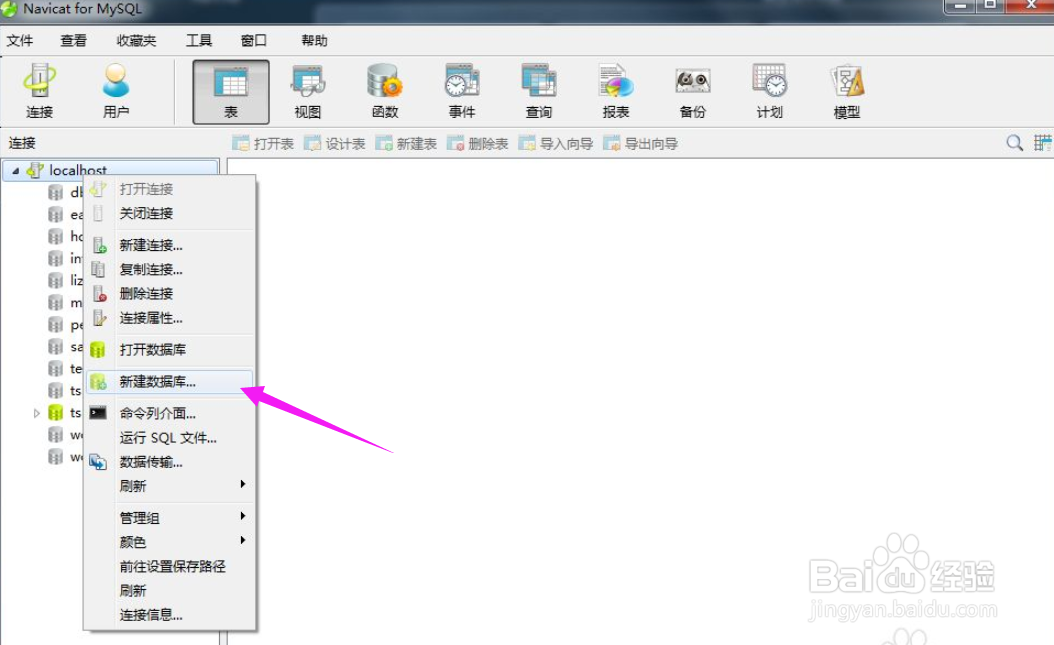Collapse the localhost connection tree node
1054x645 pixels.
pyautogui.click(x=15, y=171)
